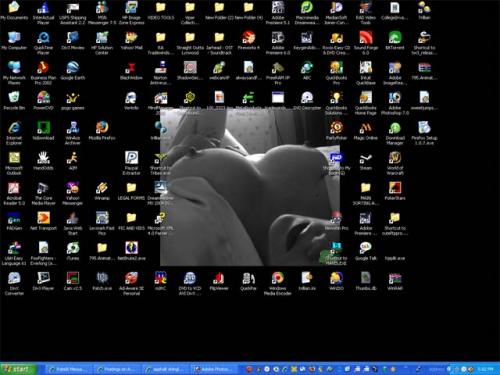
Task: Open the Magic Online shortcut
Action: [x=366, y=131]
